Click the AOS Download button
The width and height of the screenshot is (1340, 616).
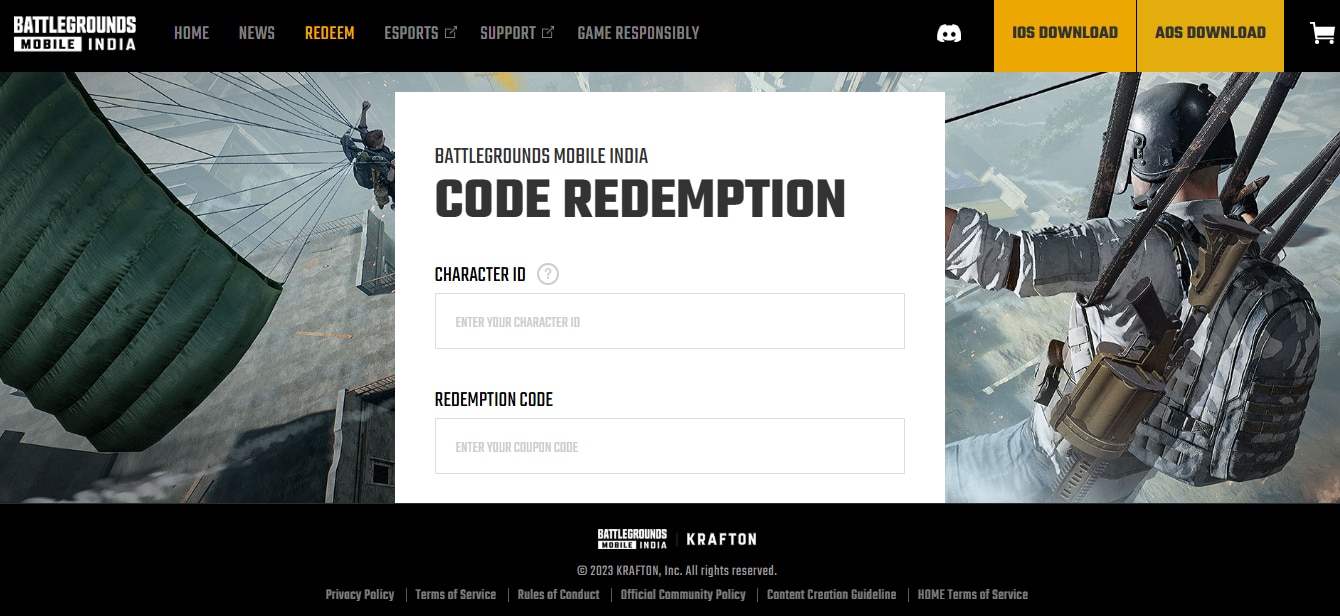1210,36
